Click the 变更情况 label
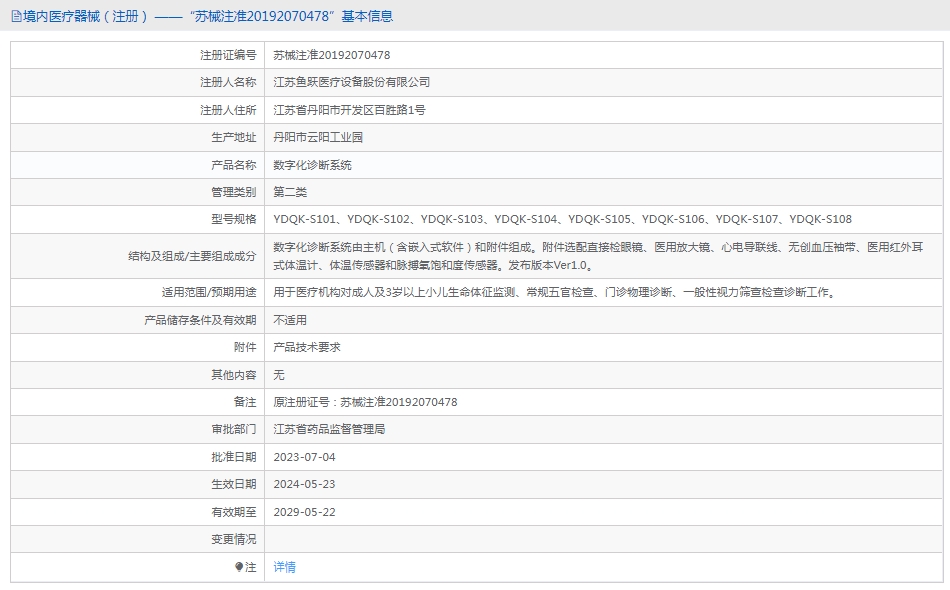The image size is (950, 590). coord(234,539)
